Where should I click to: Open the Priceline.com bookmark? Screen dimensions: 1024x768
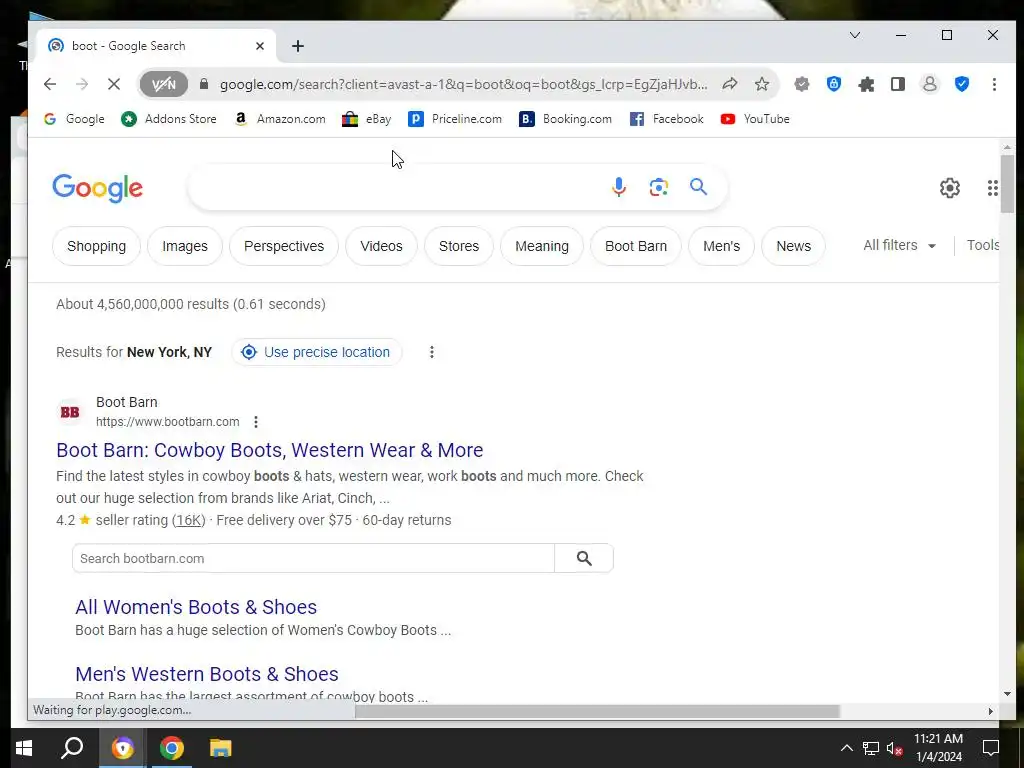point(455,119)
